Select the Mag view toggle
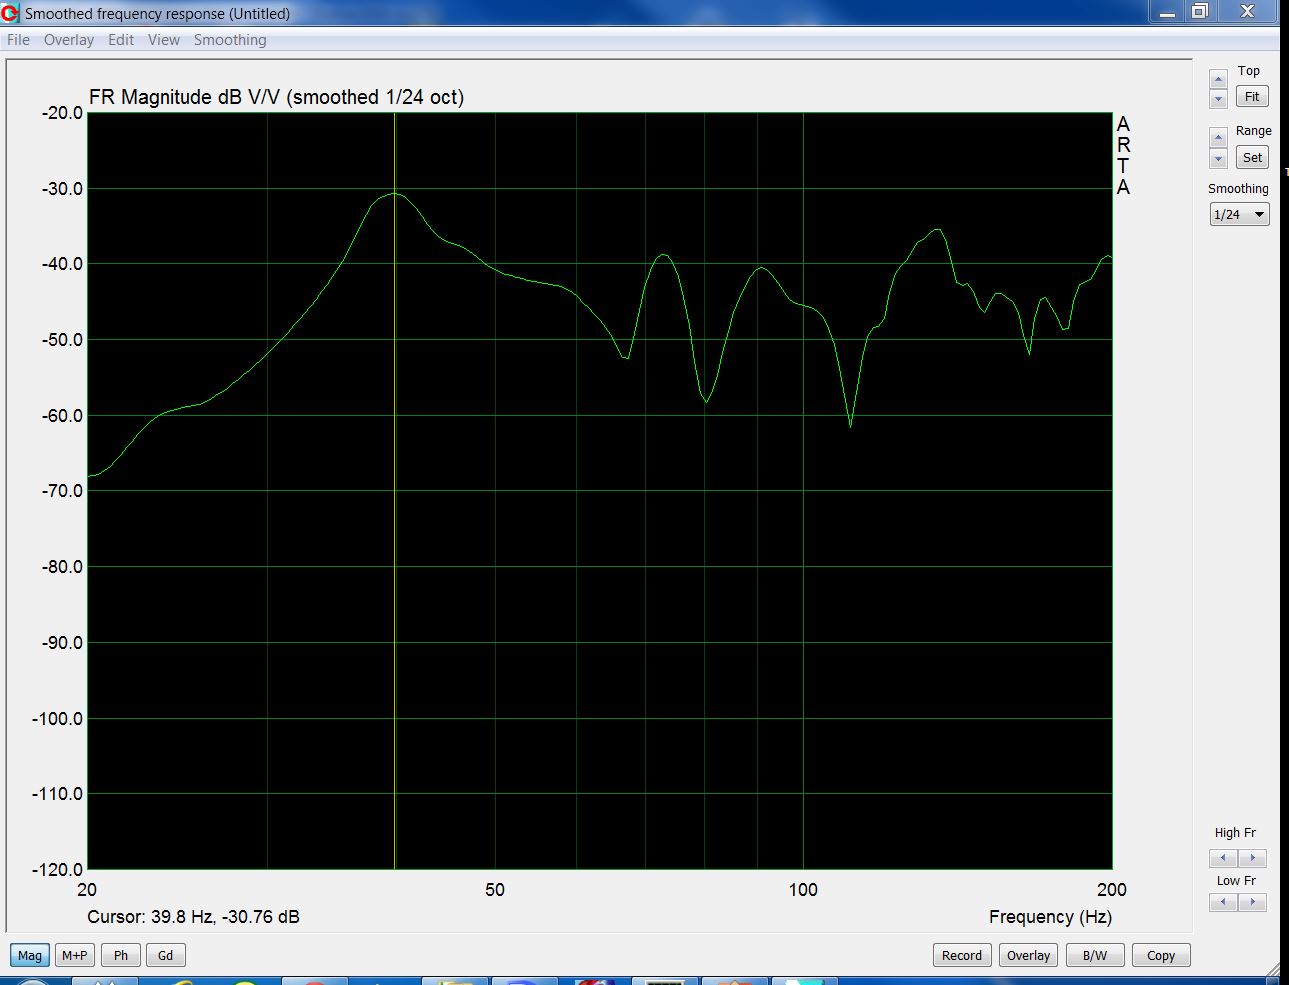 click(30, 955)
